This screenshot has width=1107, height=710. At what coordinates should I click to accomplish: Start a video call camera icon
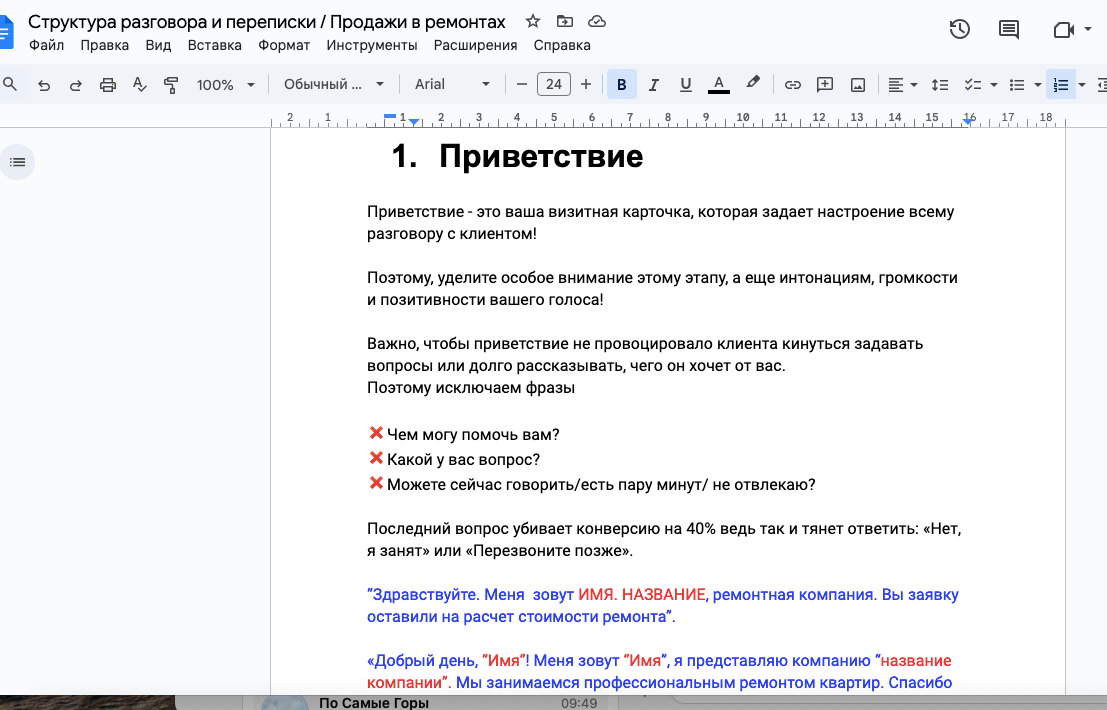coord(1063,30)
